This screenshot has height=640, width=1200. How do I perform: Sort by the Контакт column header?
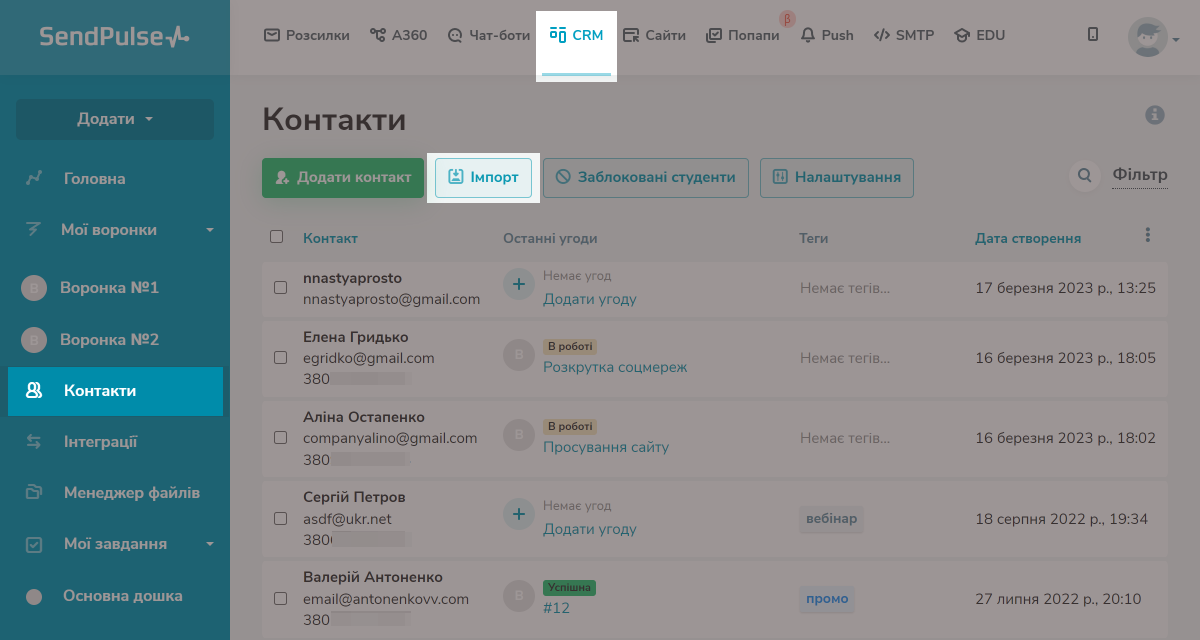tap(330, 238)
